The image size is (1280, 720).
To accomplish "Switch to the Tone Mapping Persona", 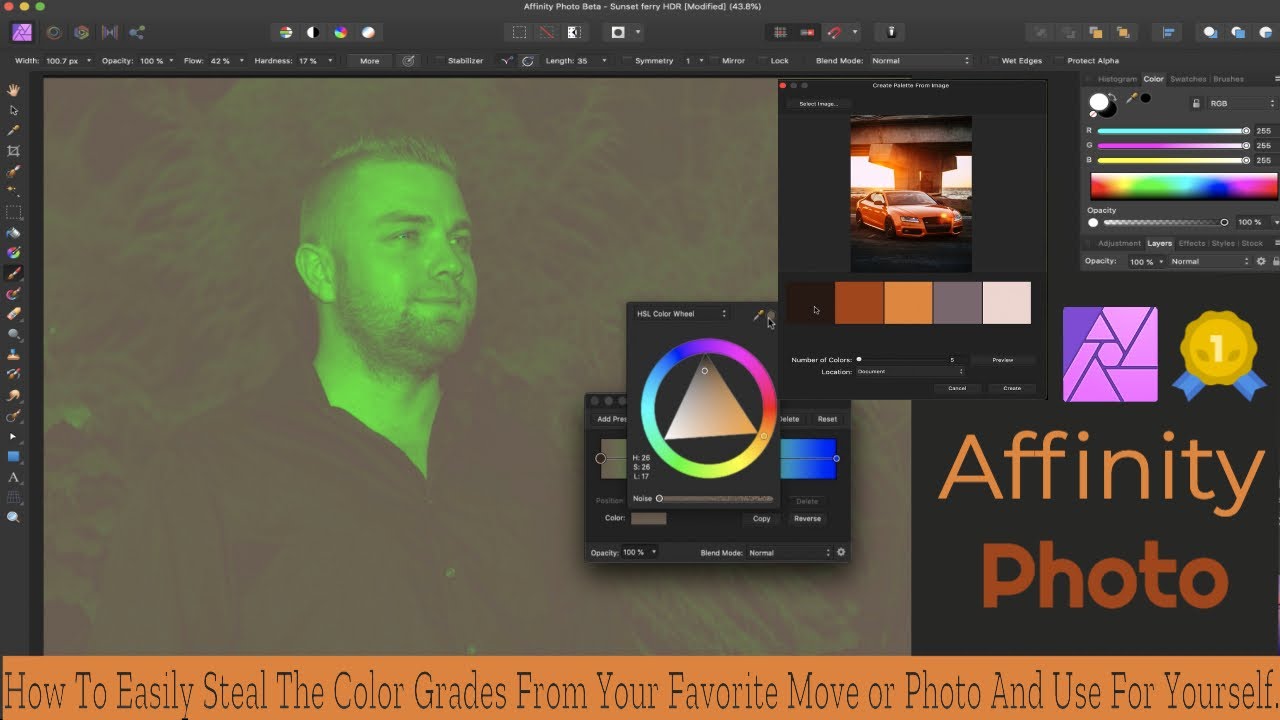I will pyautogui.click(x=109, y=32).
